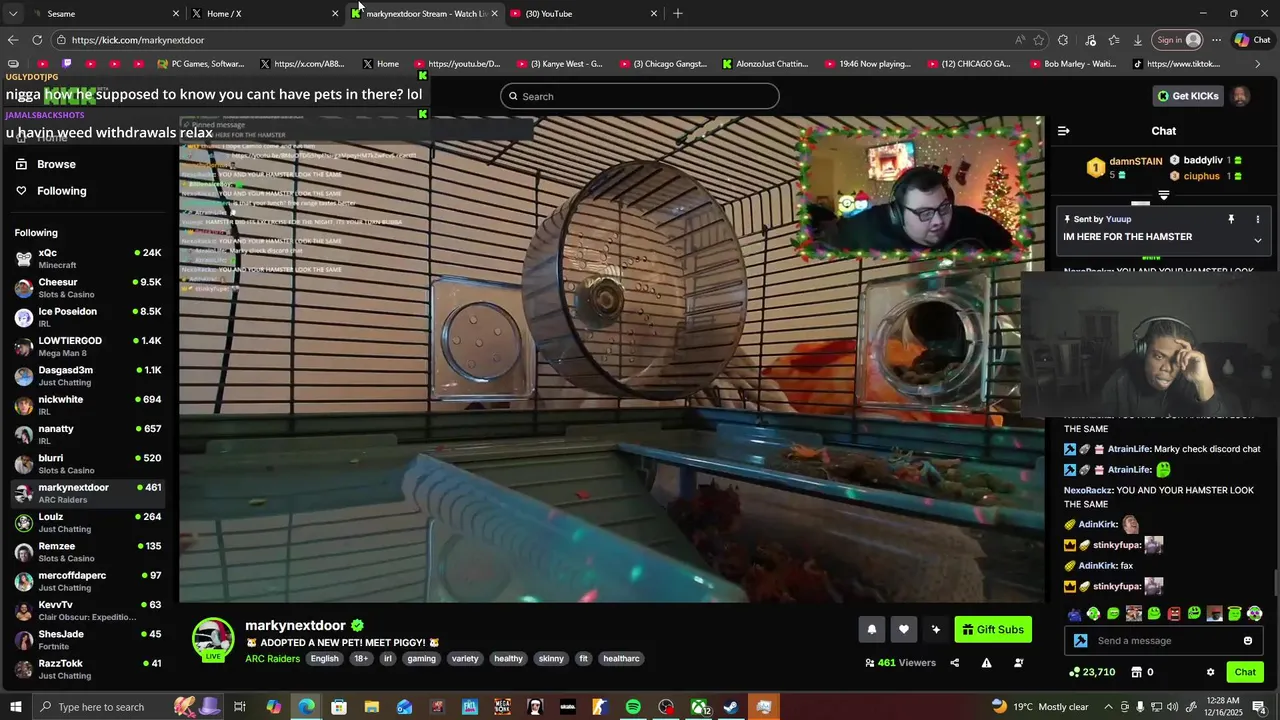The width and height of the screenshot is (1280, 720).
Task: Open Ice Poseidon channel
Action: (x=88, y=317)
